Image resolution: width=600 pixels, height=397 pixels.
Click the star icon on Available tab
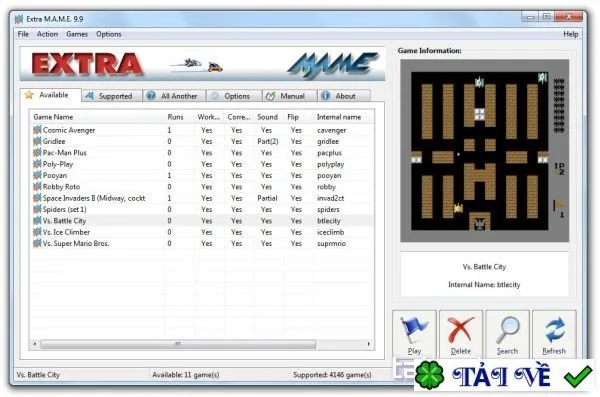[29, 95]
